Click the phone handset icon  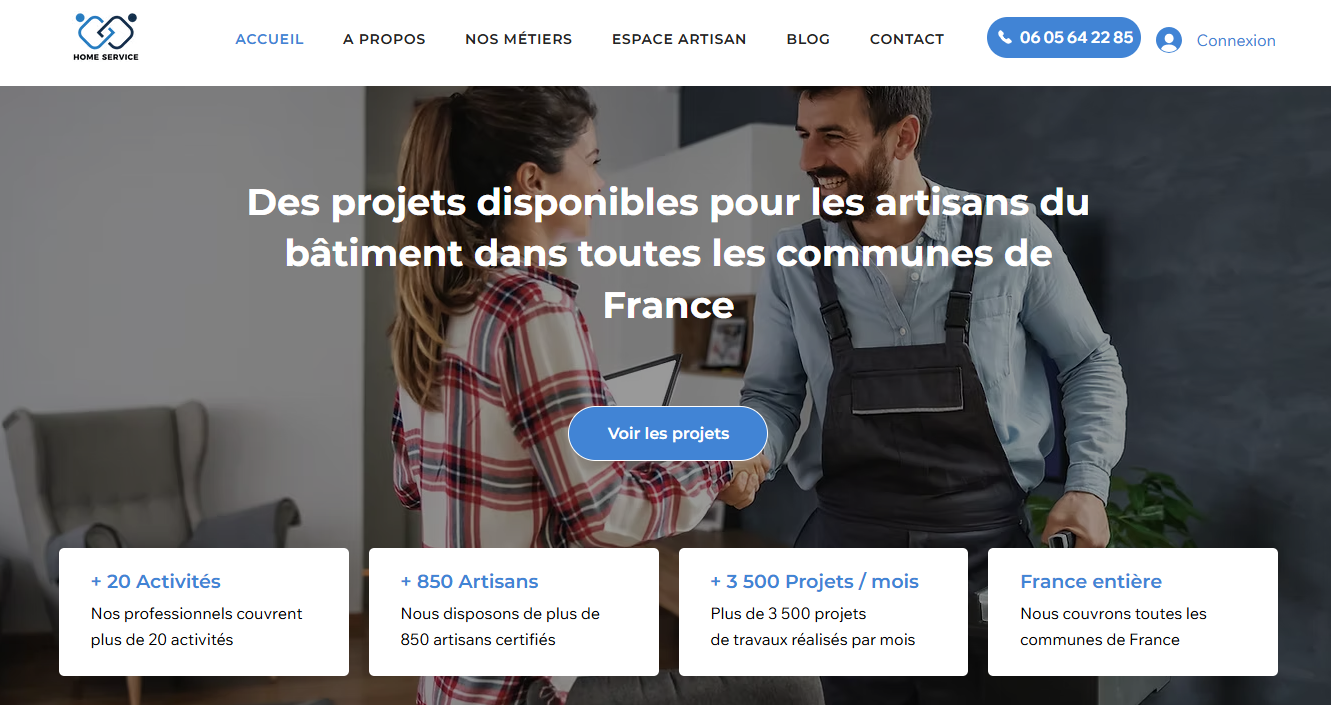click(1005, 38)
